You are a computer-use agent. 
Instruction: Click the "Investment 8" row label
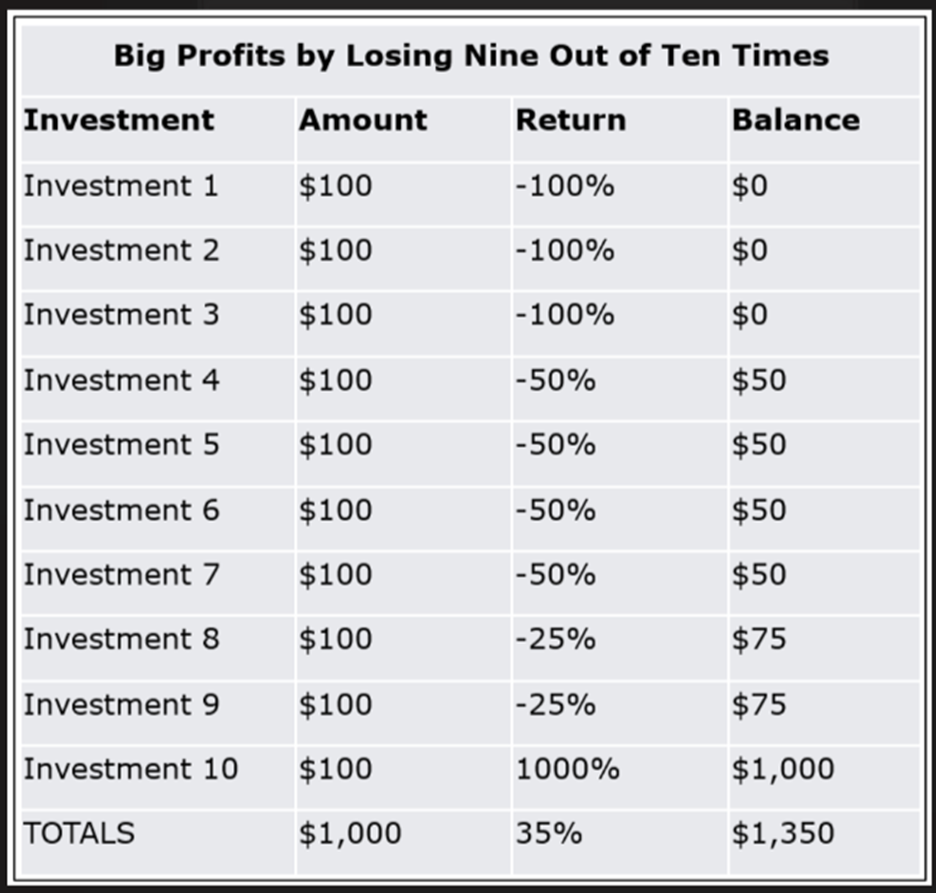tap(121, 639)
